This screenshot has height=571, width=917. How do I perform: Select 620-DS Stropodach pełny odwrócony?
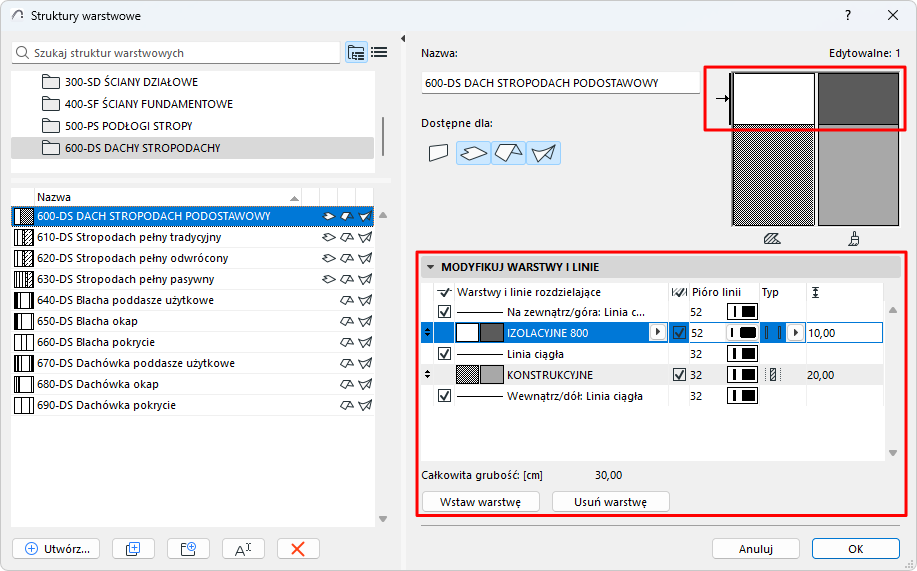click(192, 258)
